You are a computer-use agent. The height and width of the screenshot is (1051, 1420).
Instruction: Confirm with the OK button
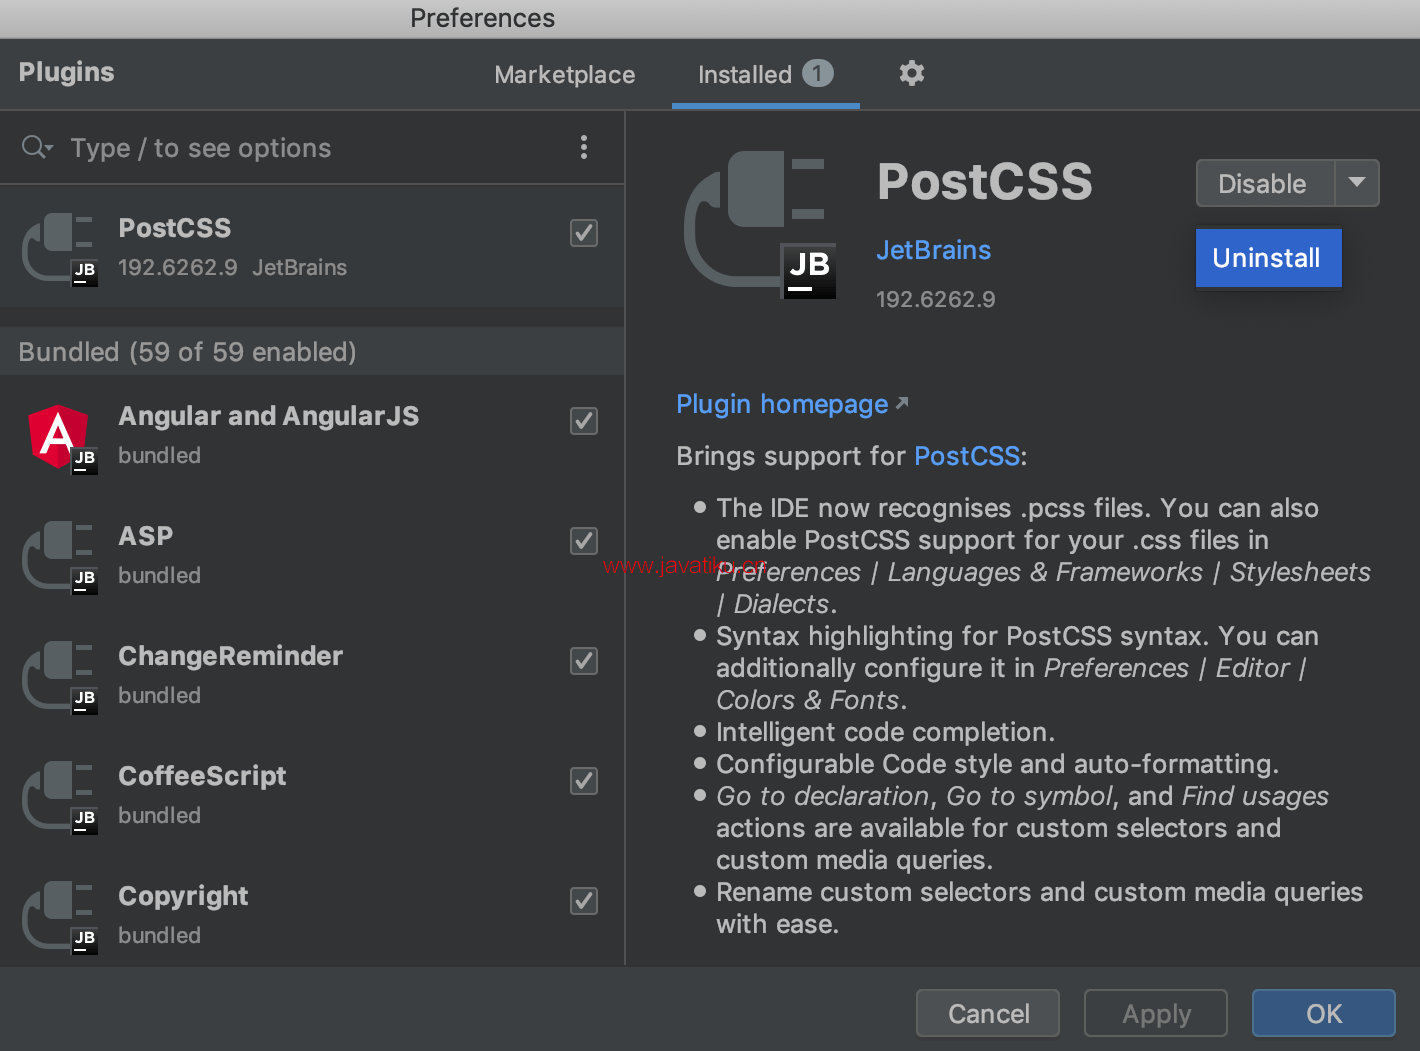pos(1324,1014)
